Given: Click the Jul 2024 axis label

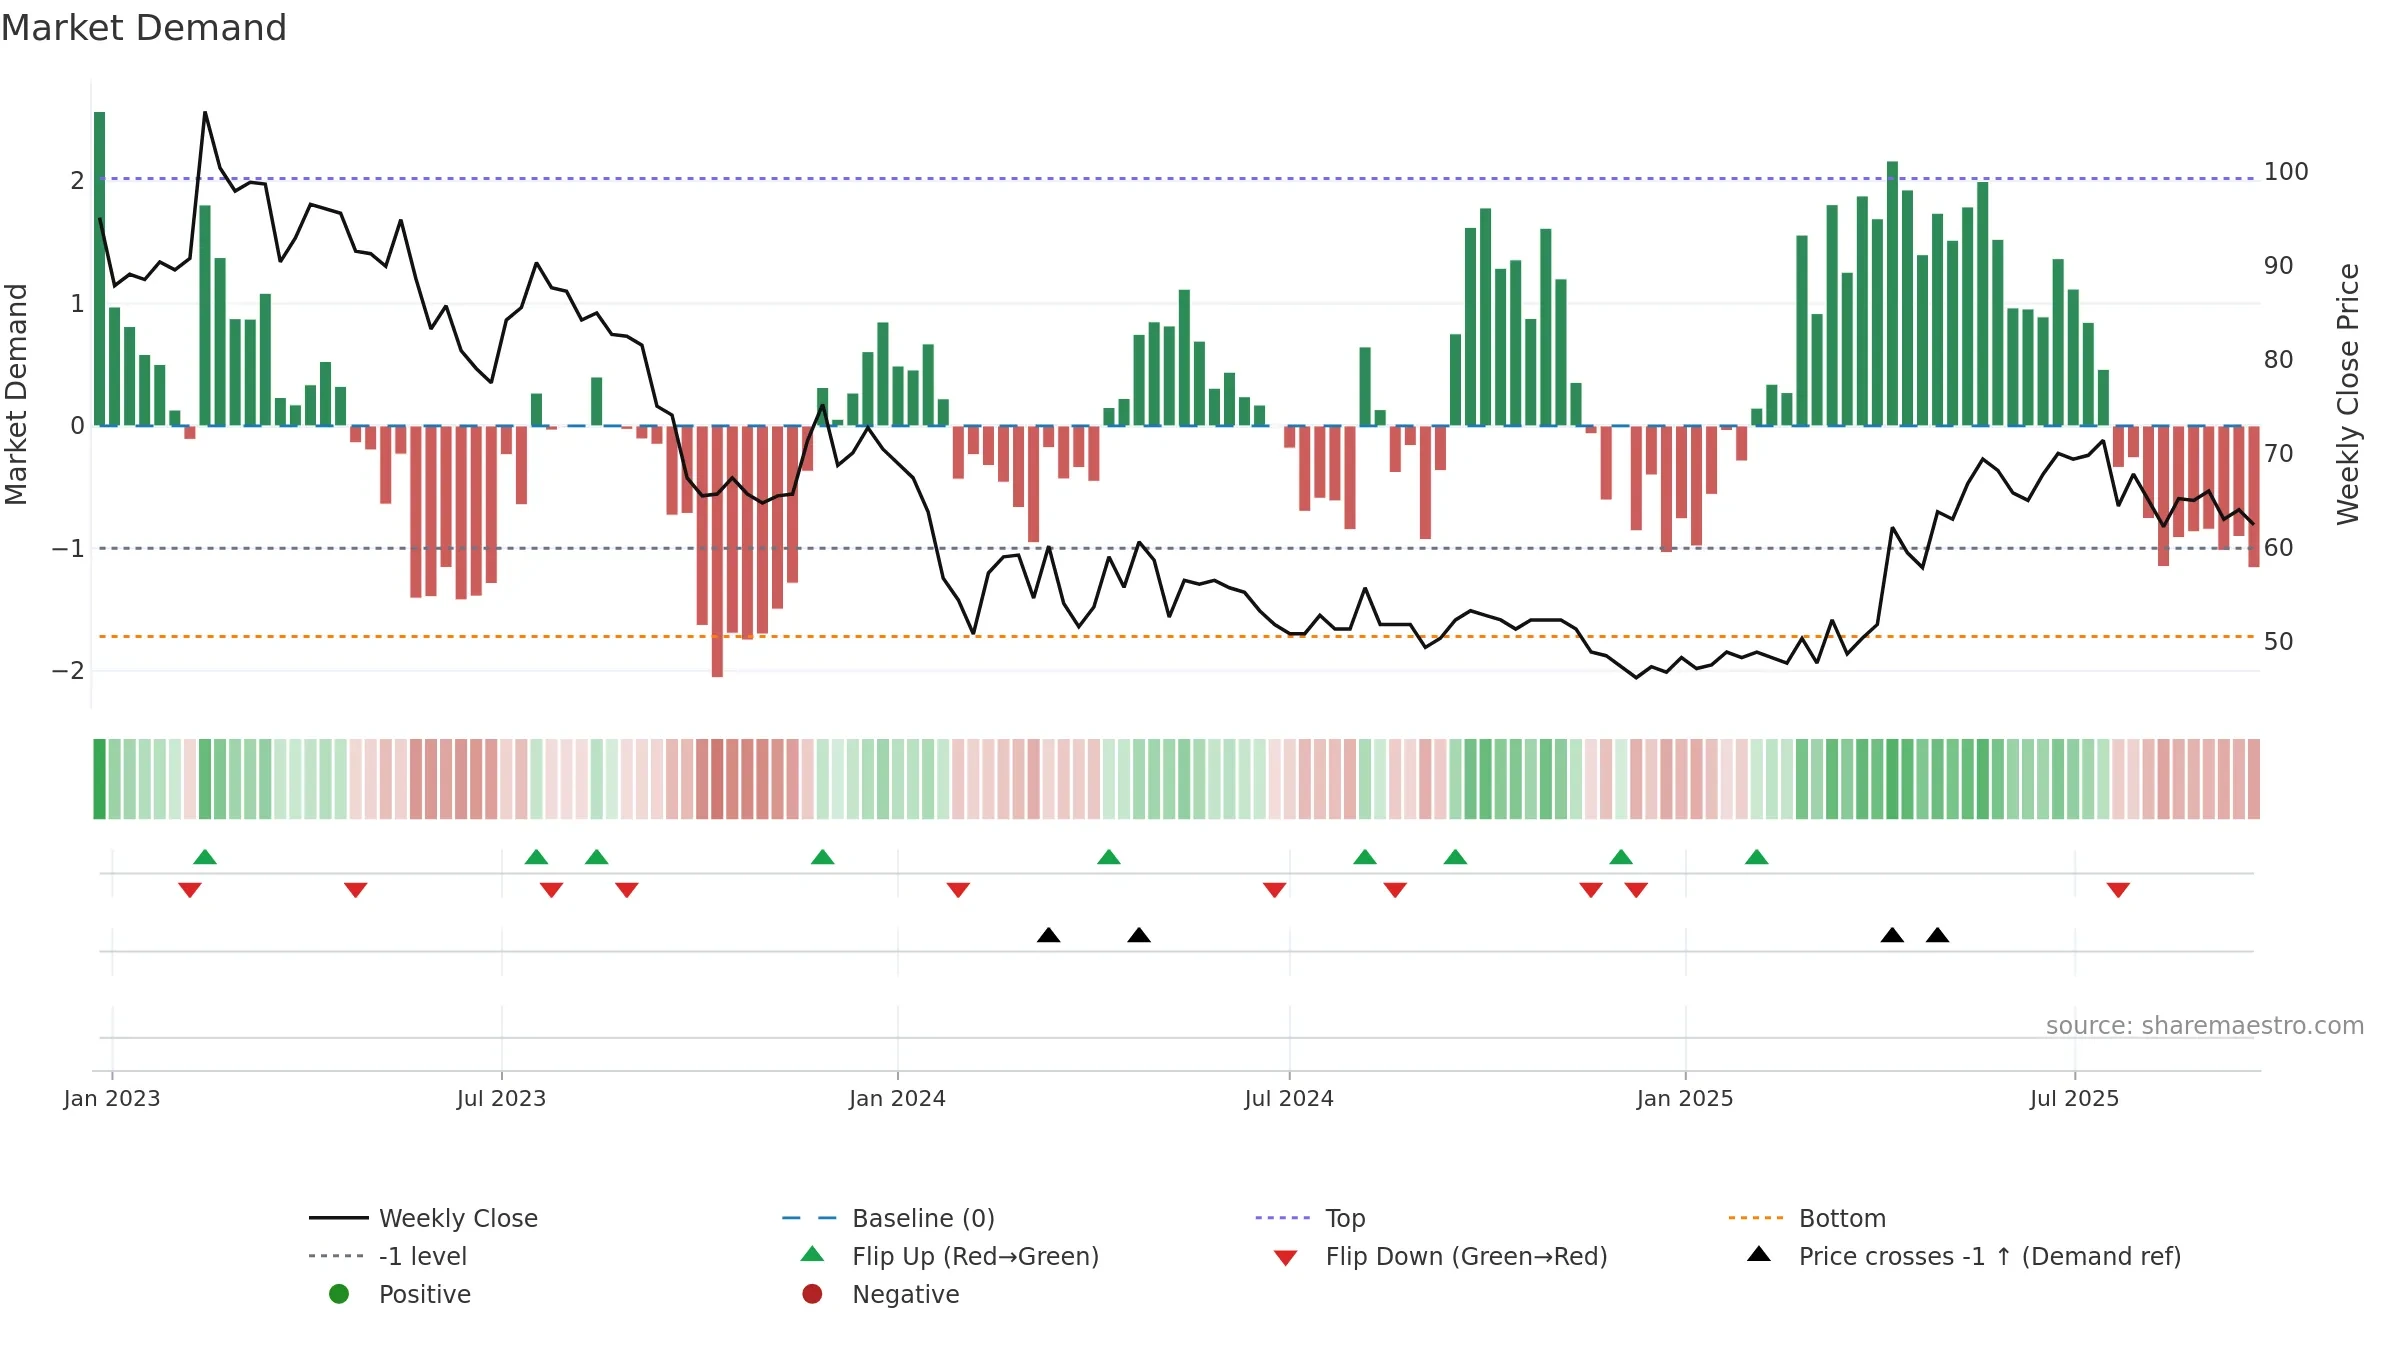Looking at the screenshot, I should click(1290, 1099).
